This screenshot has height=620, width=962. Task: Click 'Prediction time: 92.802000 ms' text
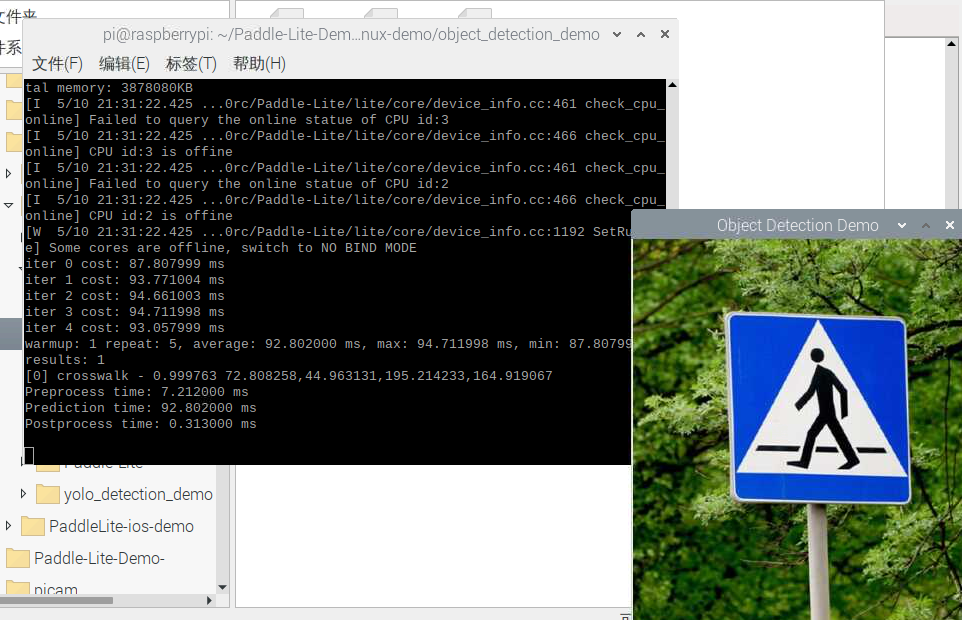tap(140, 408)
